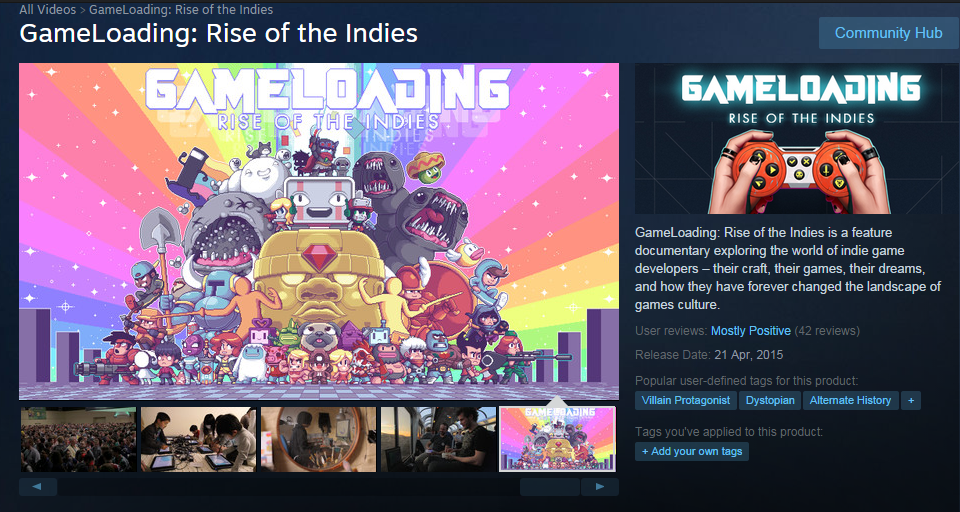Show the round mirror workshop thumbnail

(318, 439)
